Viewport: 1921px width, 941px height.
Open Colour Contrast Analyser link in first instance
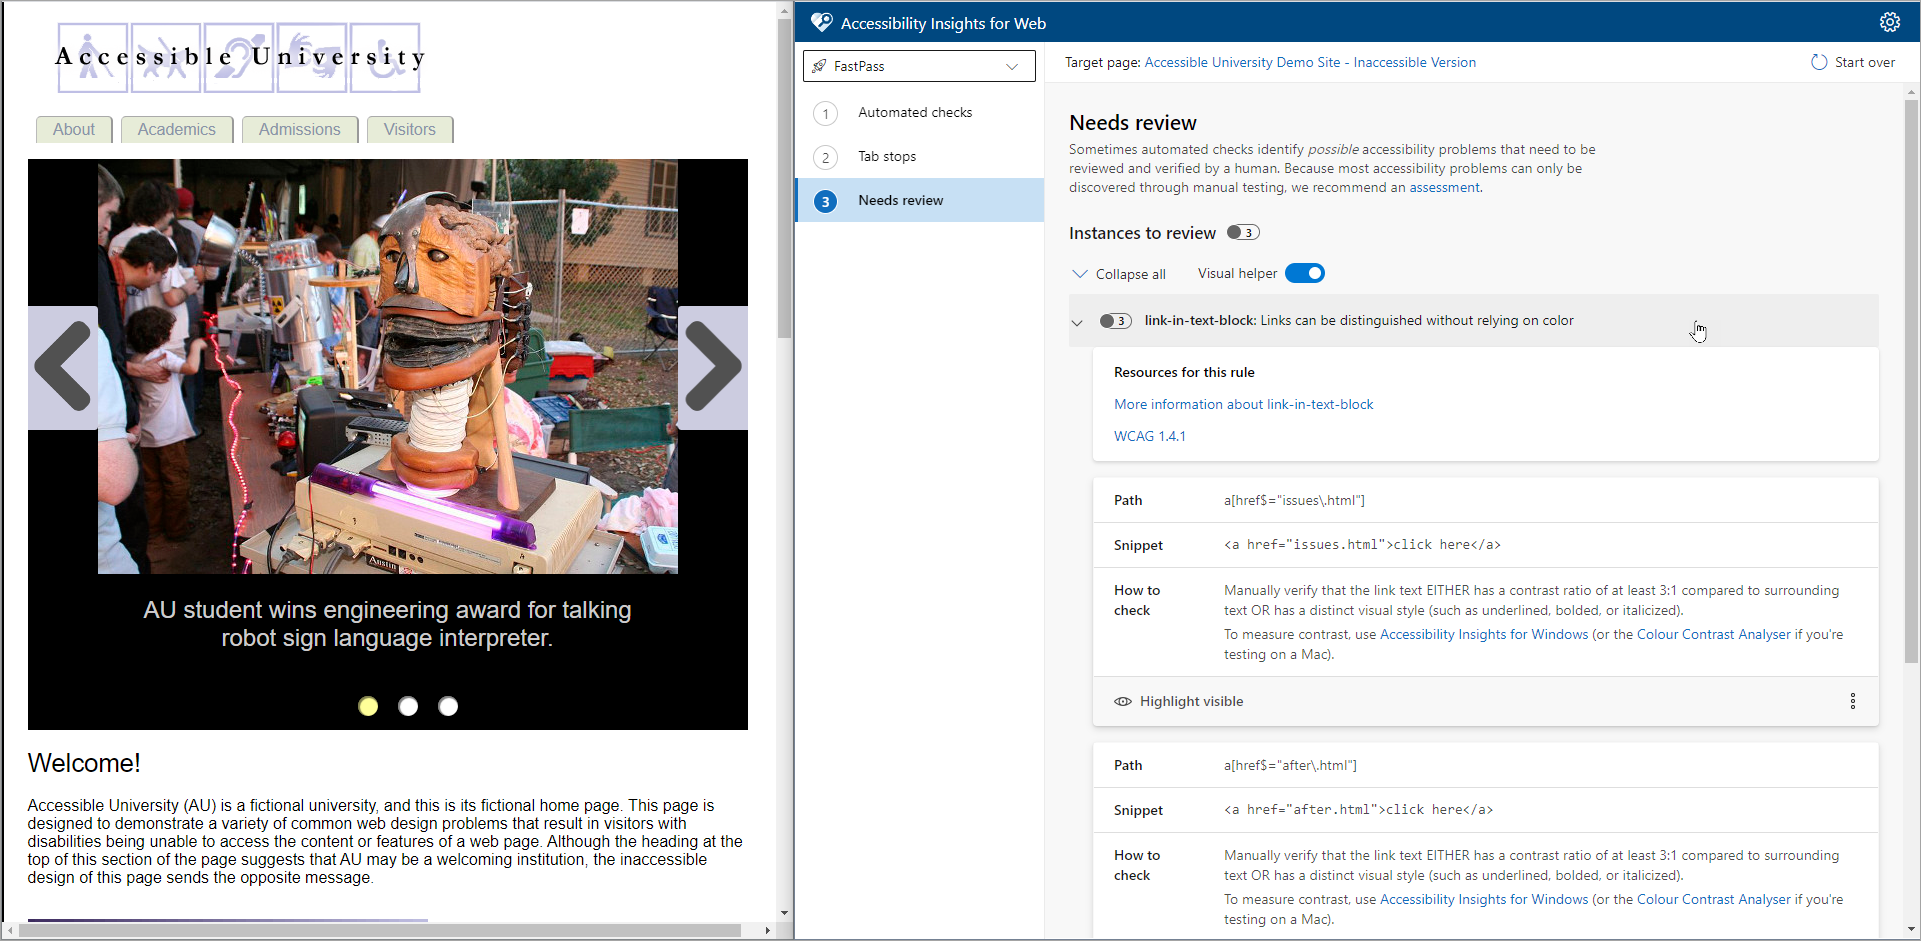pyautogui.click(x=1713, y=634)
